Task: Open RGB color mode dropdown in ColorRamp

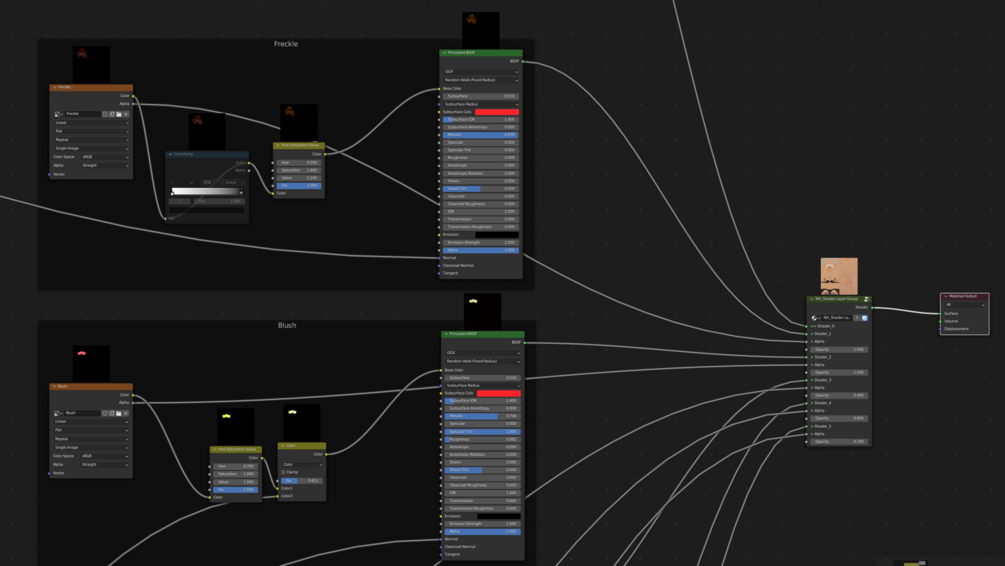Action: coord(212,183)
